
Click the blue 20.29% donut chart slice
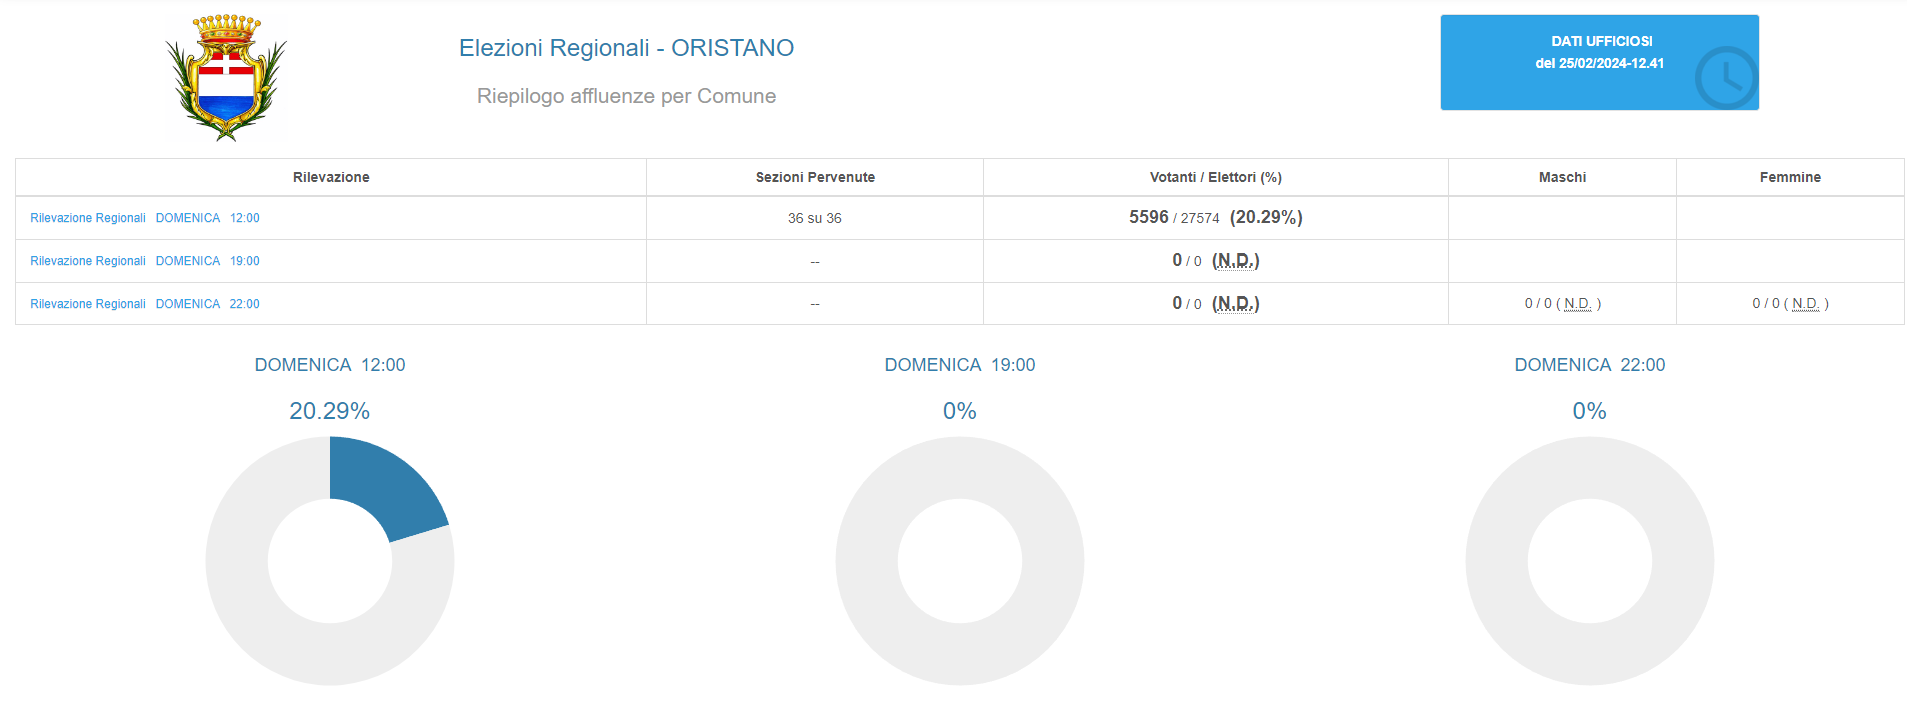click(385, 486)
